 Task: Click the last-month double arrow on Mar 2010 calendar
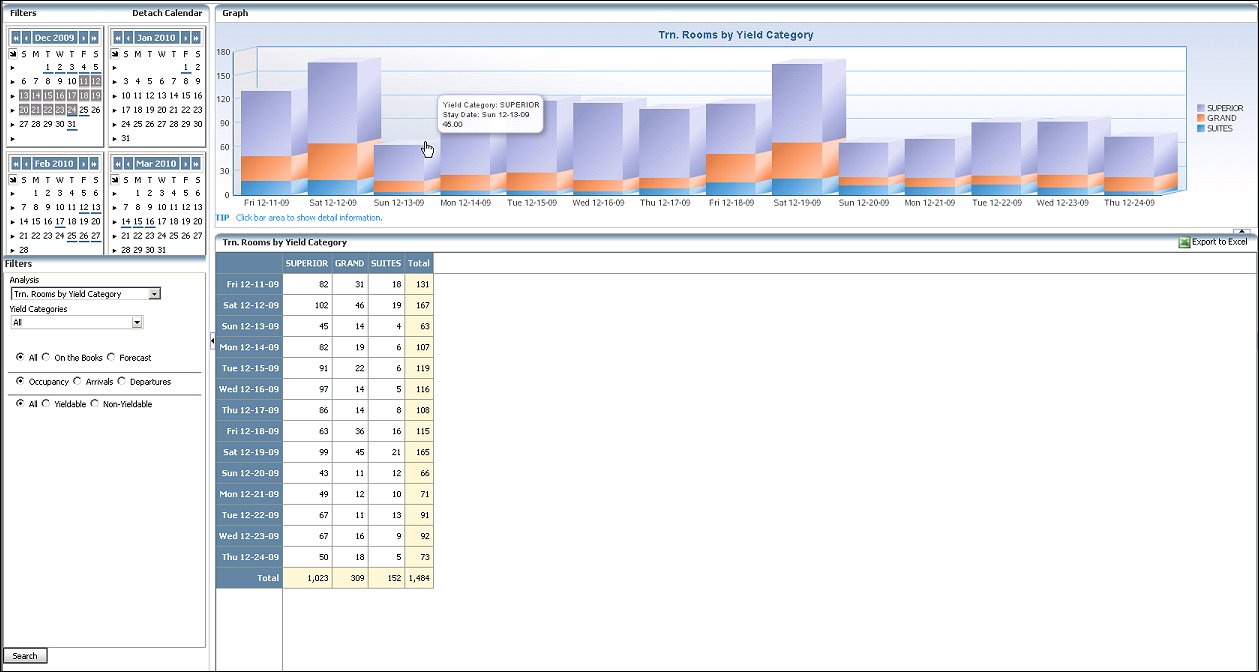pos(196,163)
